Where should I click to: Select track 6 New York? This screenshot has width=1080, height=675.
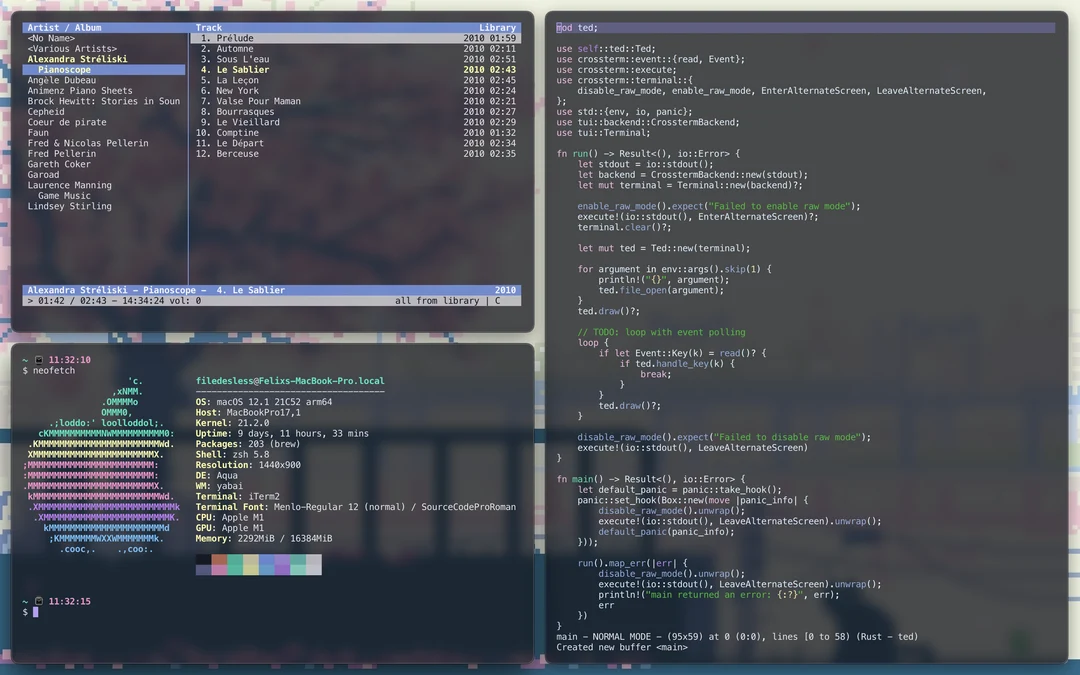coord(237,91)
